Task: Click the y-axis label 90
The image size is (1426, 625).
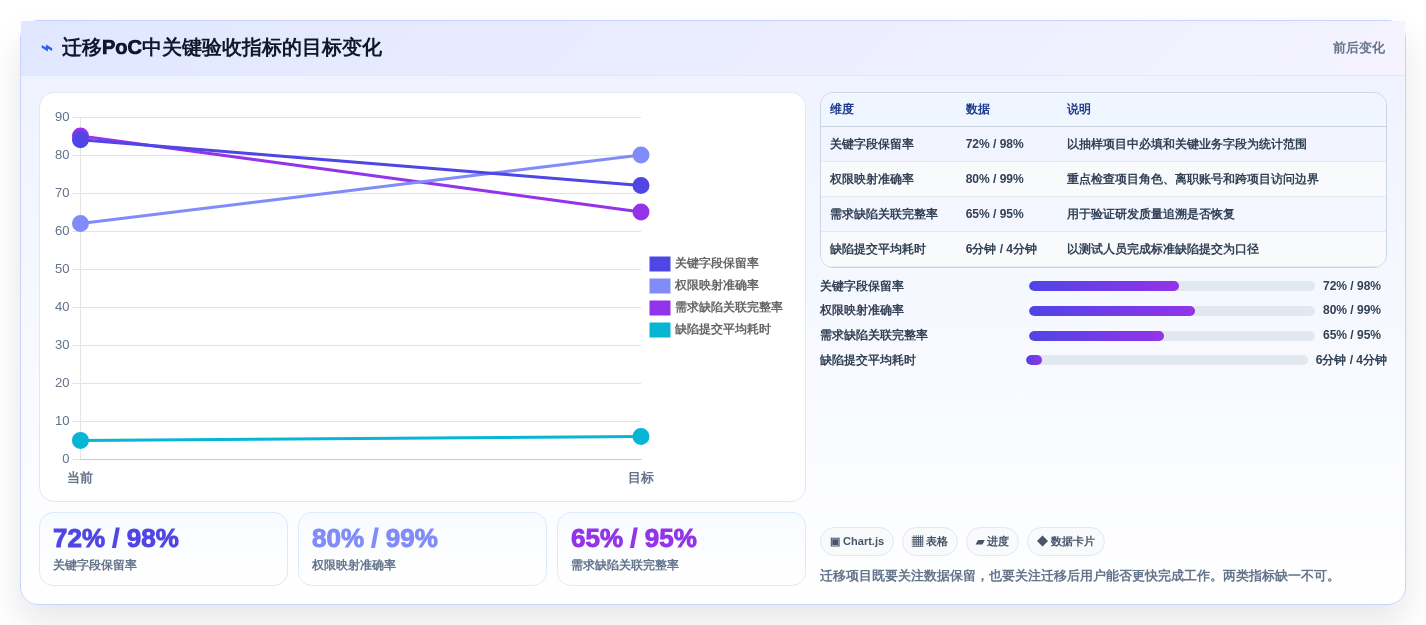Action: pyautogui.click(x=62, y=117)
